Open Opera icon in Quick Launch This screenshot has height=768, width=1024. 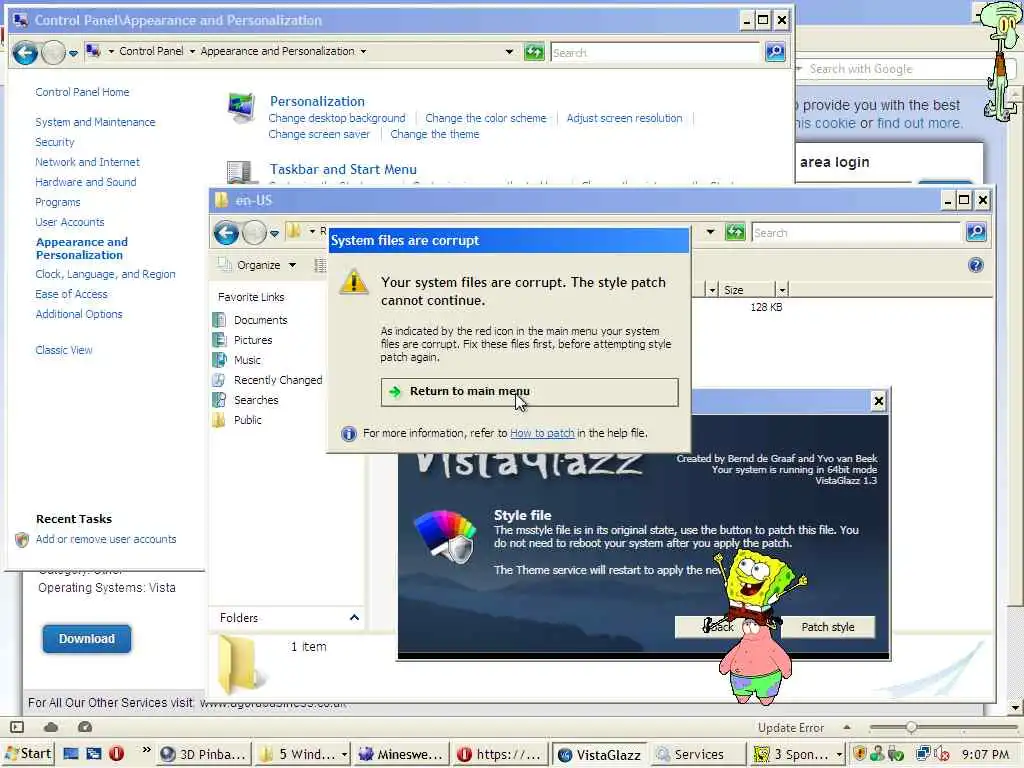(116, 754)
